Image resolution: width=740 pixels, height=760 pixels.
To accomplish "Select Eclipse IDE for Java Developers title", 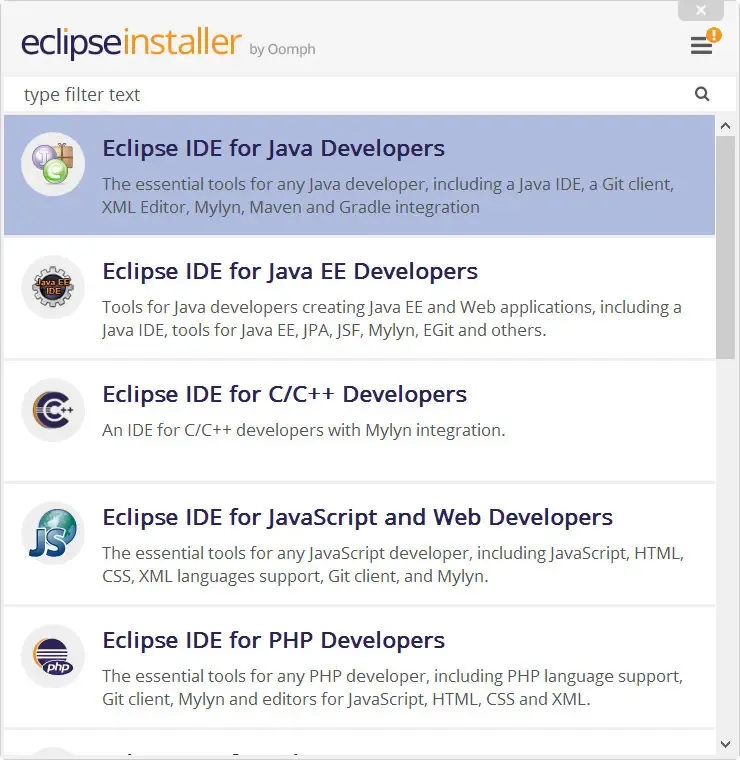I will (273, 148).
